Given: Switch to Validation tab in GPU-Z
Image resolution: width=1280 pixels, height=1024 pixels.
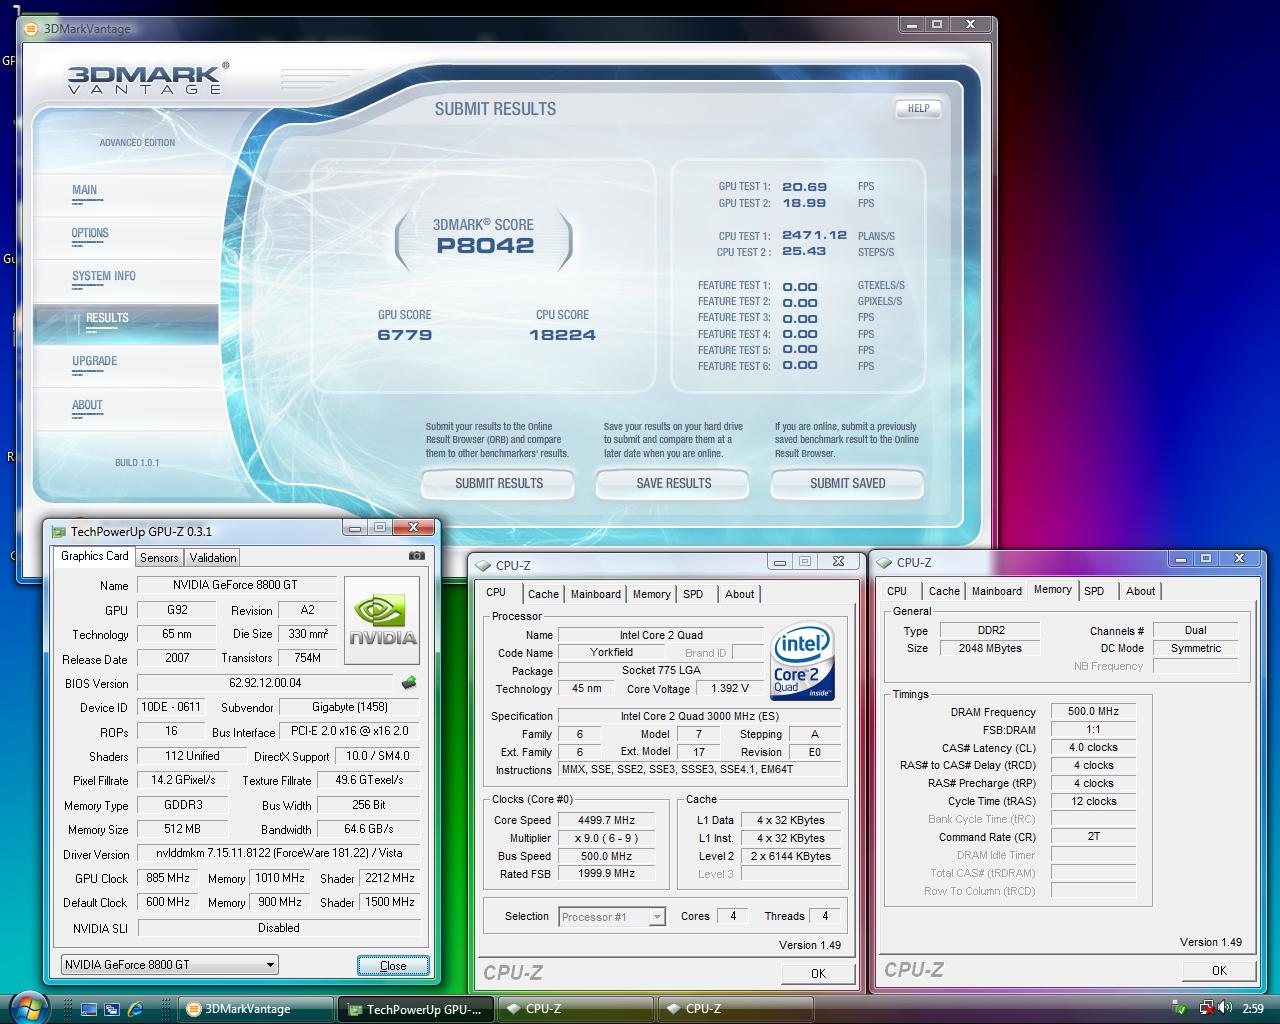Looking at the screenshot, I should (x=213, y=558).
